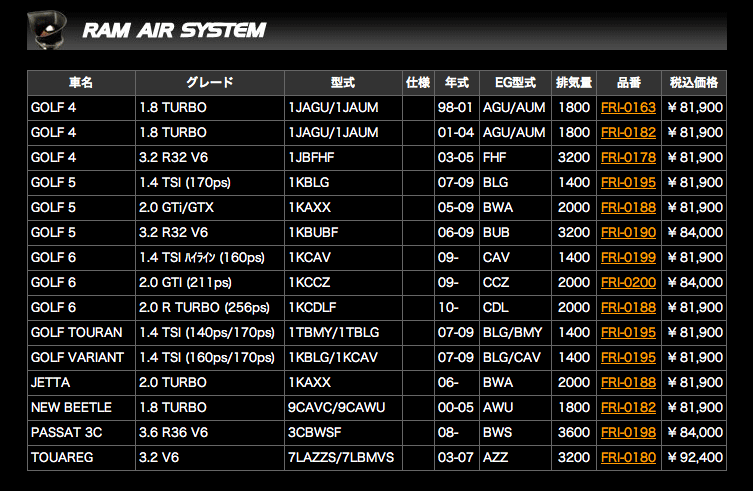The width and height of the screenshot is (753, 491).
Task: Click the 年式 column header
Action: [x=457, y=83]
